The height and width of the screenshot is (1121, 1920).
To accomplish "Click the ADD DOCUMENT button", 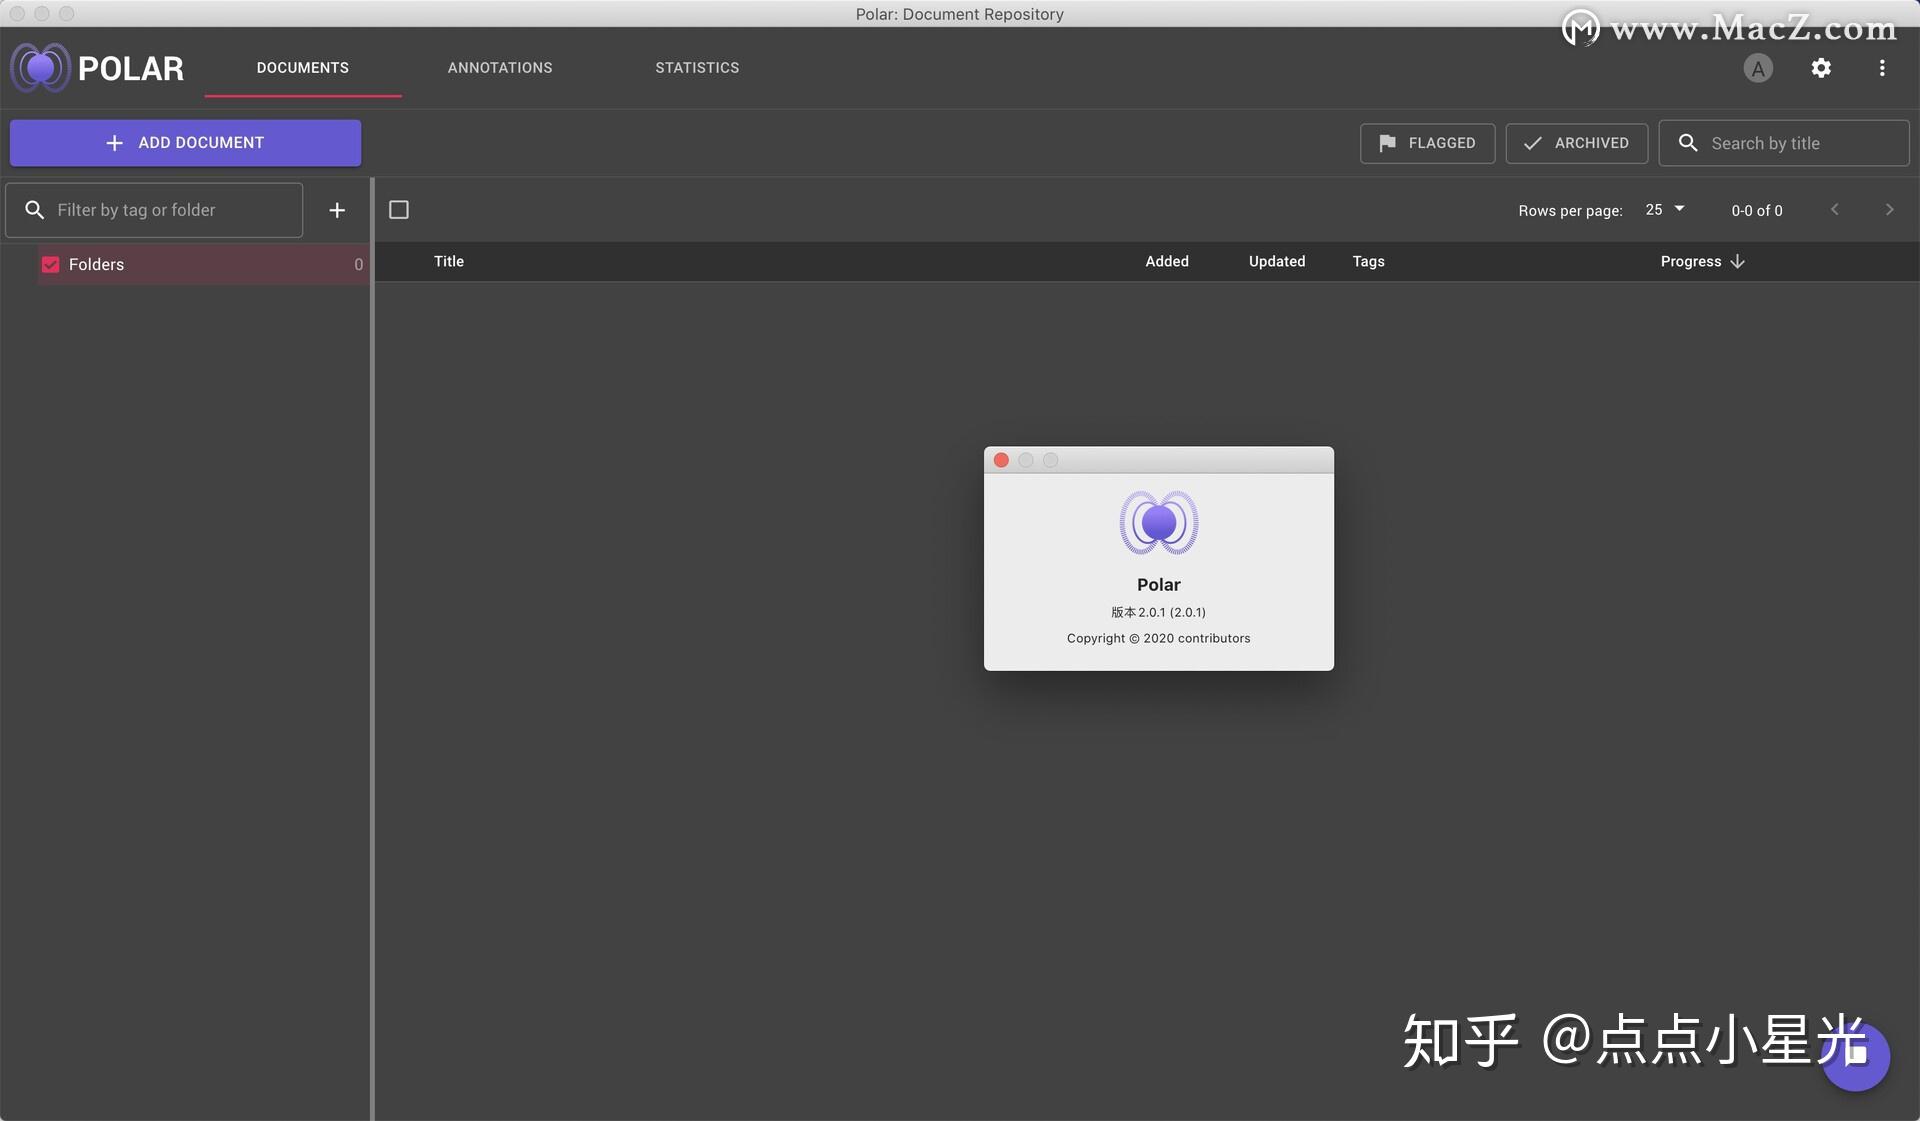I will click(x=185, y=142).
